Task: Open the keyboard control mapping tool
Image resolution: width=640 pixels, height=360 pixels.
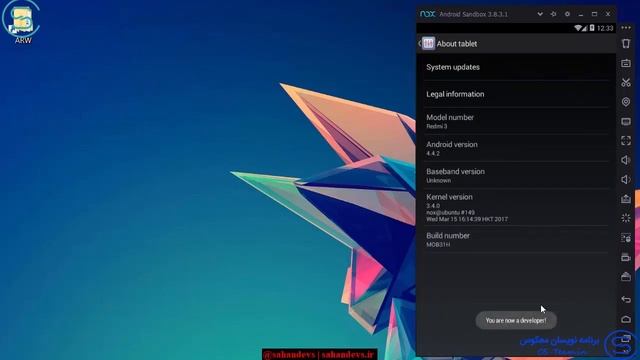Action: (626, 63)
